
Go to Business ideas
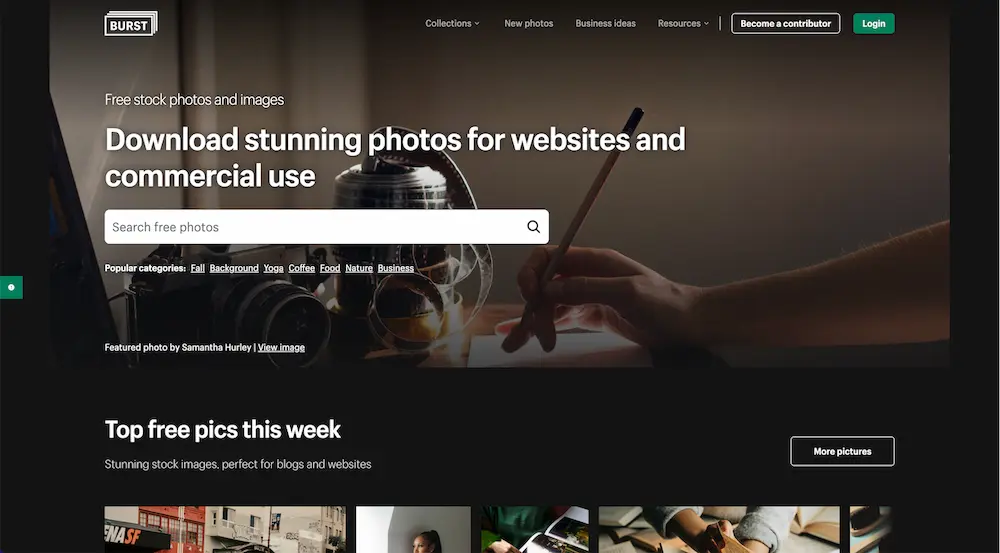[x=605, y=24]
